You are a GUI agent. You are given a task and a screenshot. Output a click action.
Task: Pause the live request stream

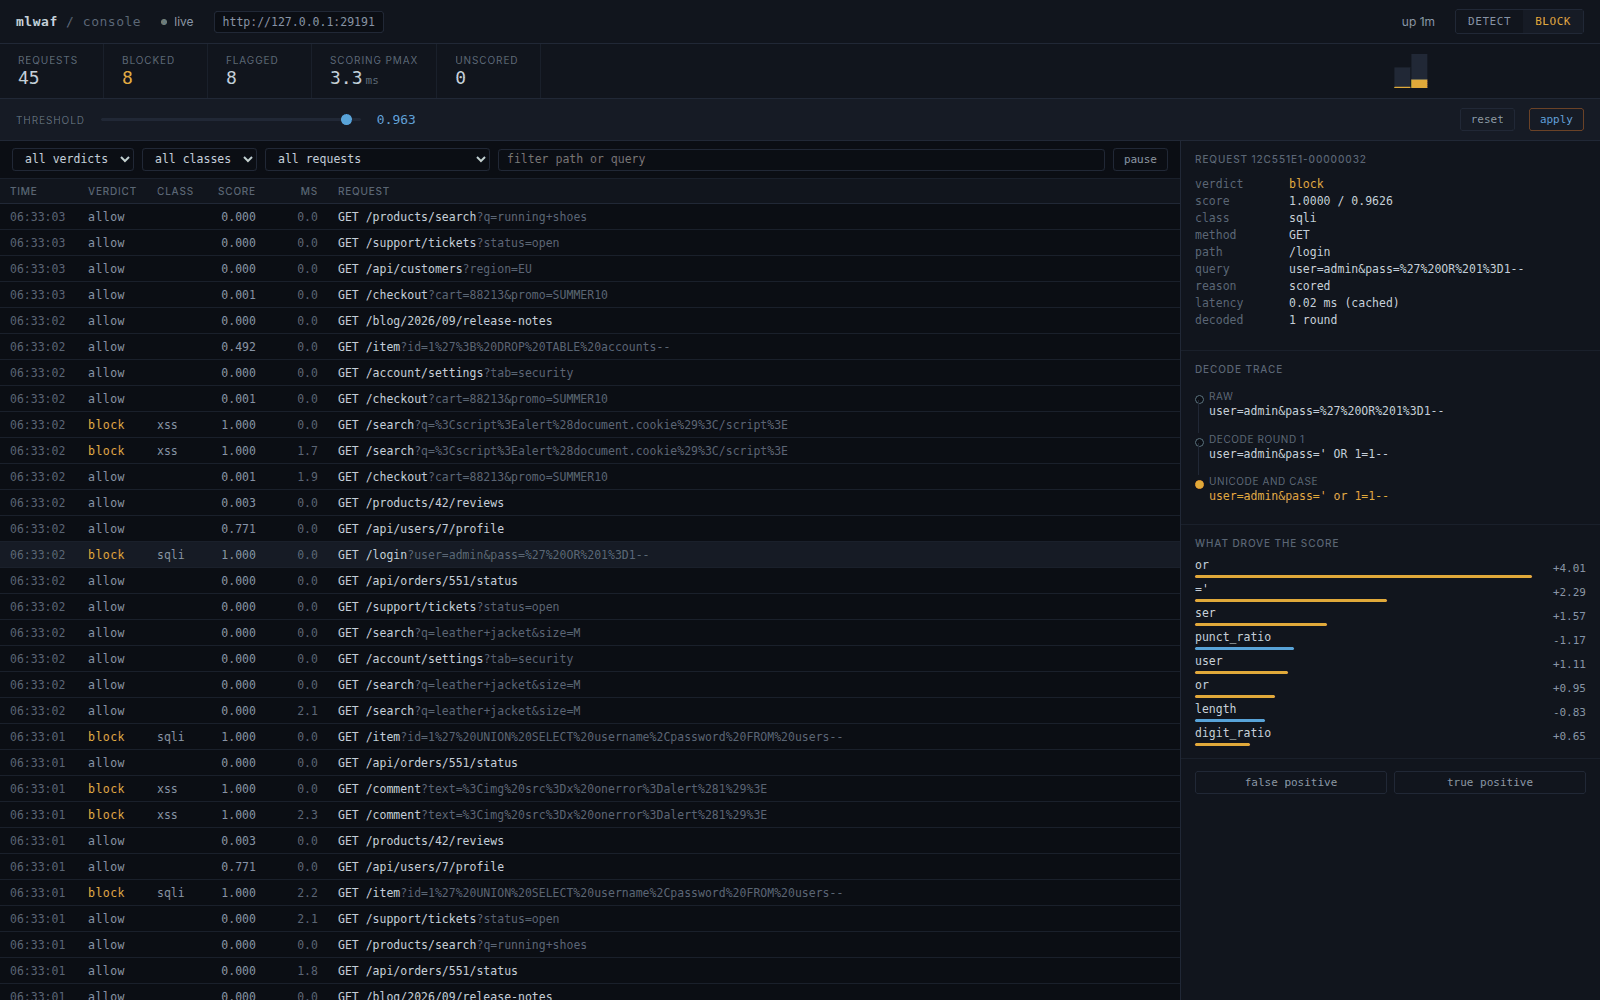tap(1140, 159)
